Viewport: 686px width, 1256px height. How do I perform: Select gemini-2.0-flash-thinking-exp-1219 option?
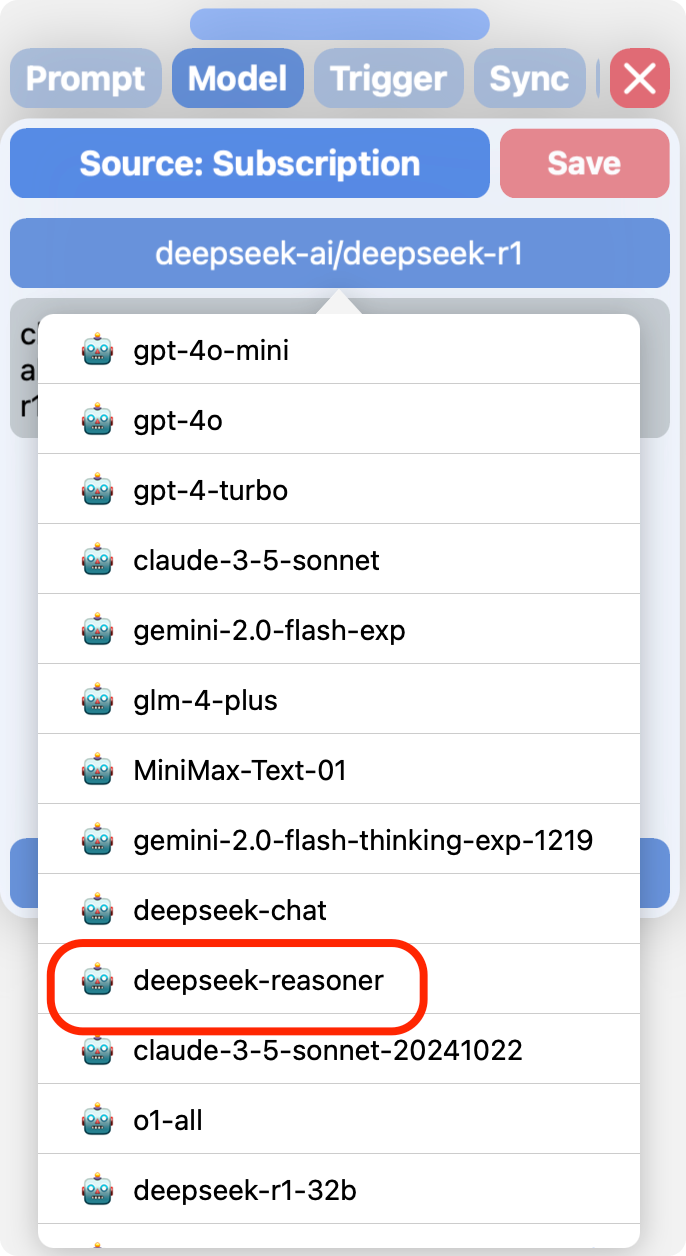(339, 840)
